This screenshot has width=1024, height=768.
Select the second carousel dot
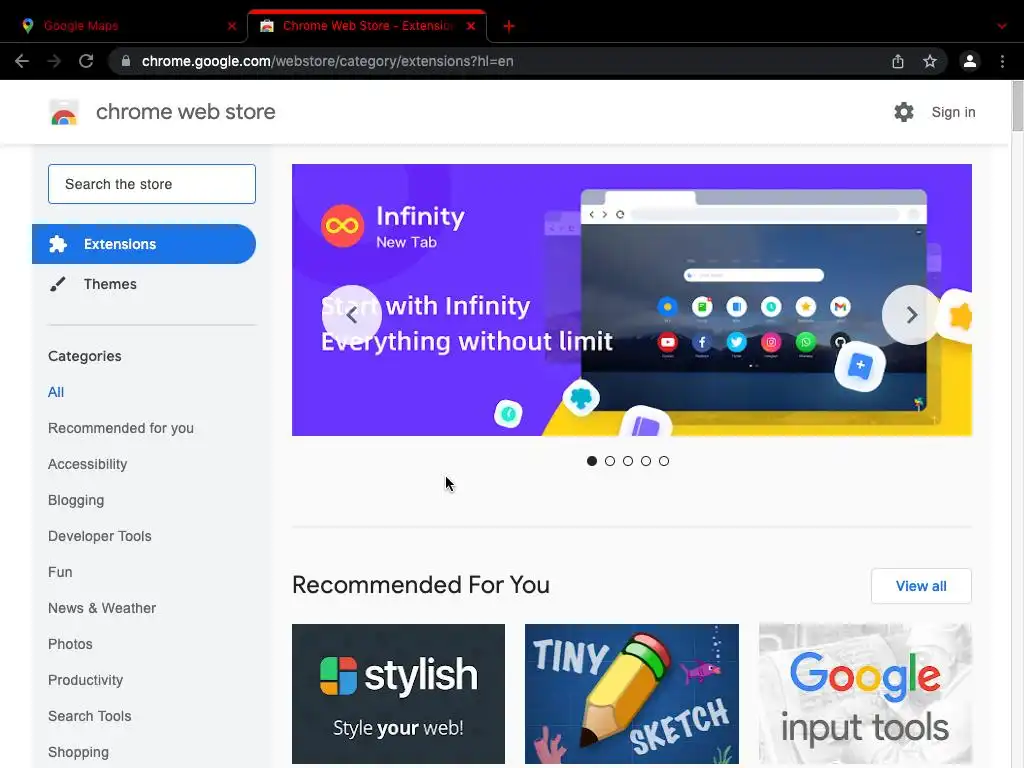click(610, 461)
